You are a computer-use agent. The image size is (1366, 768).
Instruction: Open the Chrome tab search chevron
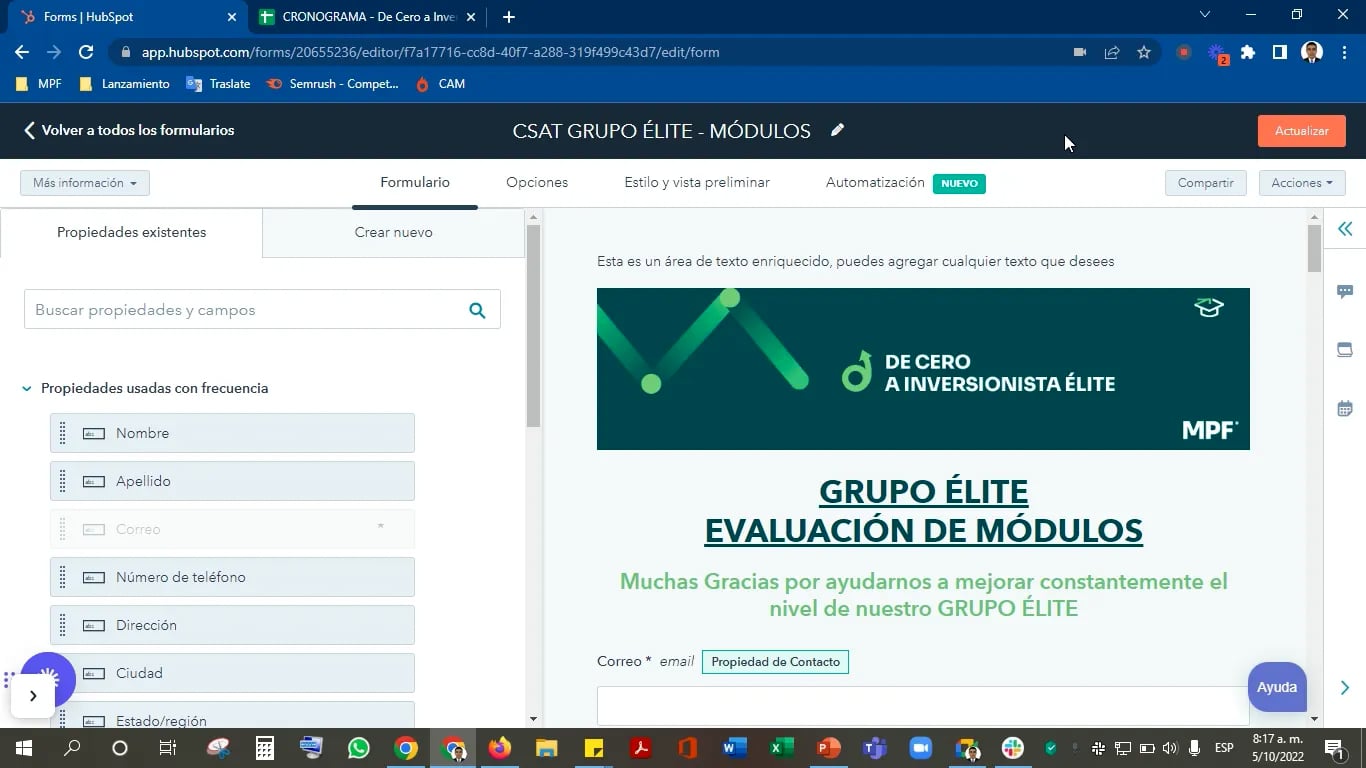[x=1205, y=15]
